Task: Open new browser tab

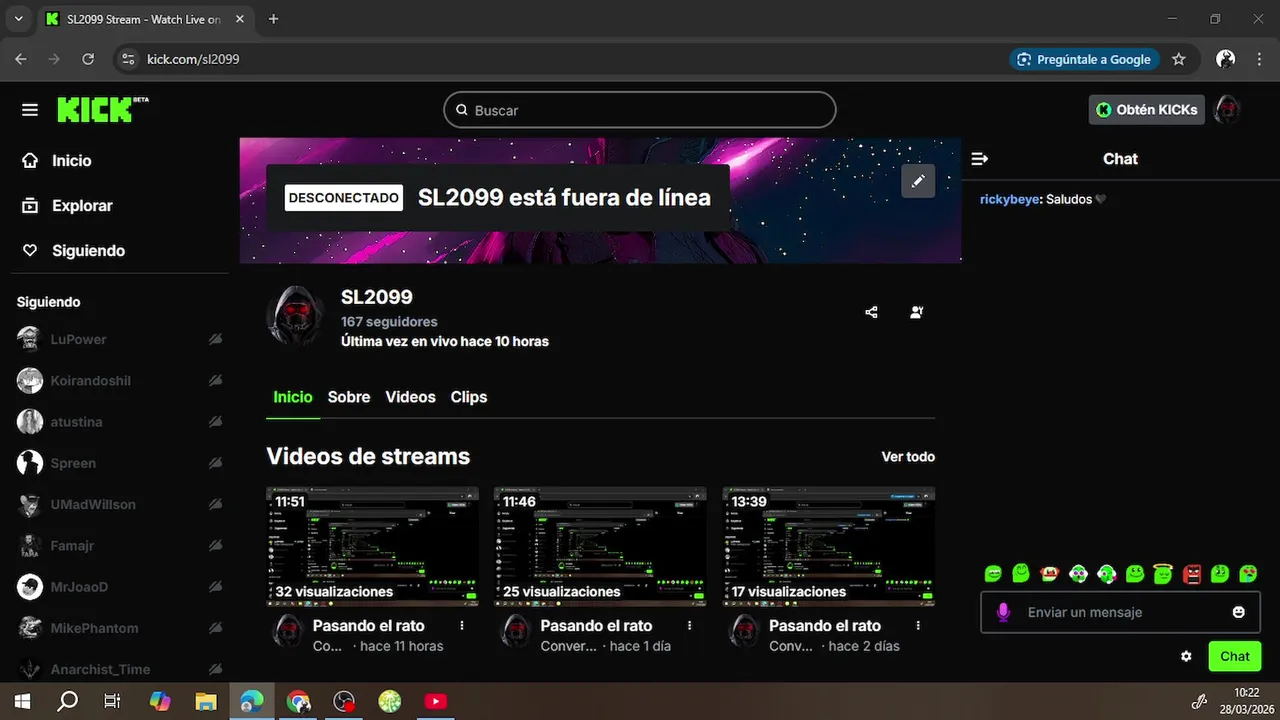Action: click(273, 19)
